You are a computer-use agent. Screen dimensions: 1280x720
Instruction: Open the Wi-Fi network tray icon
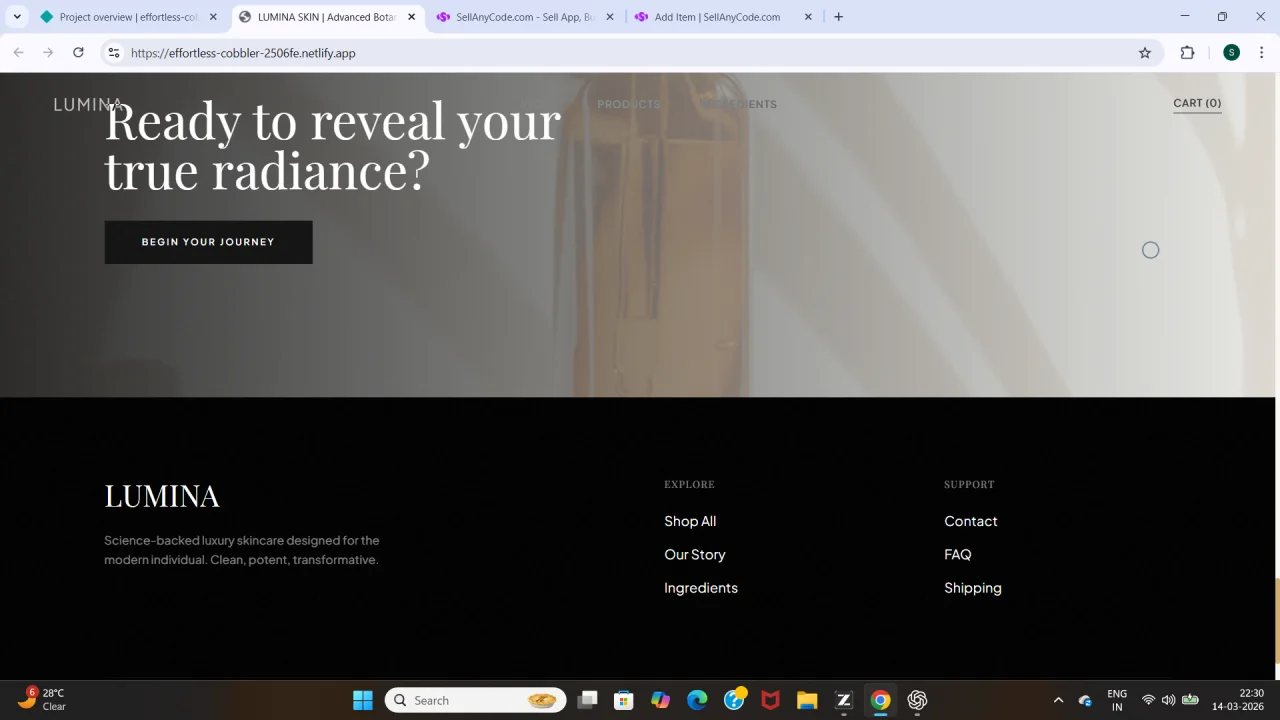click(x=1148, y=700)
